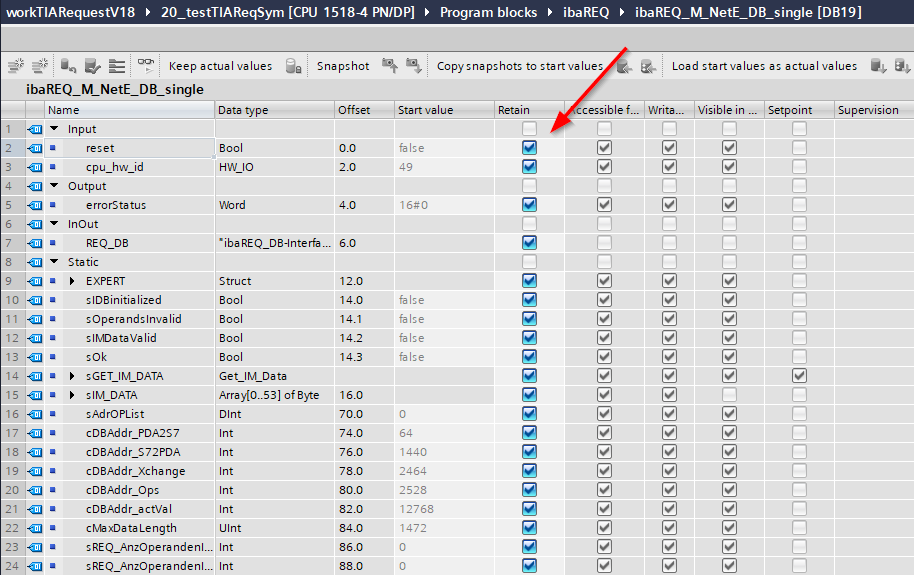Toggle Setpoint checkbox for sGET_IM_DATA
Image resolution: width=914 pixels, height=575 pixels.
coord(799,376)
